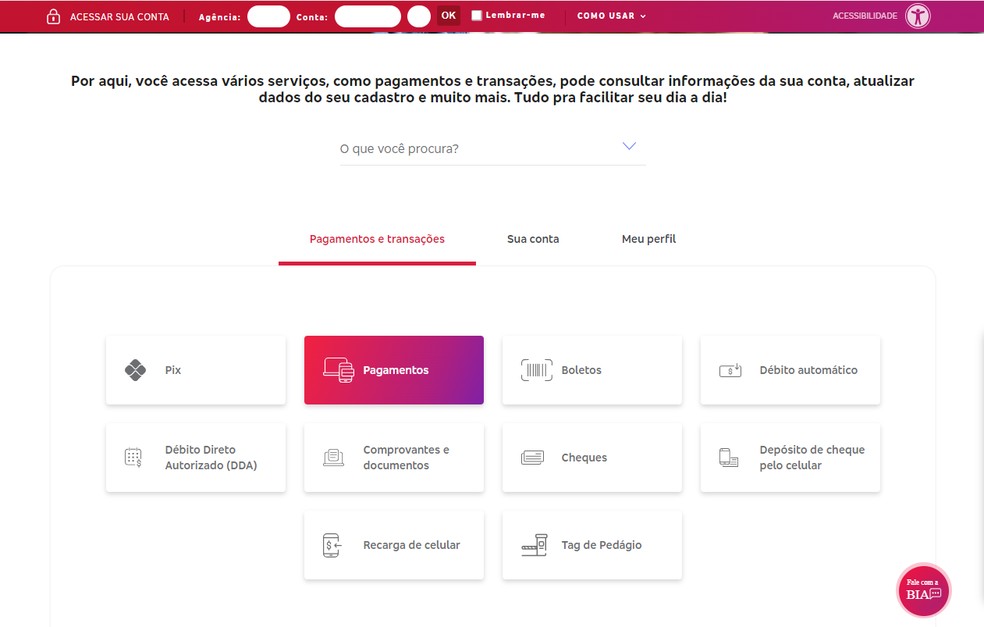Open the Meu perfil tab
984x627 pixels.
[648, 238]
